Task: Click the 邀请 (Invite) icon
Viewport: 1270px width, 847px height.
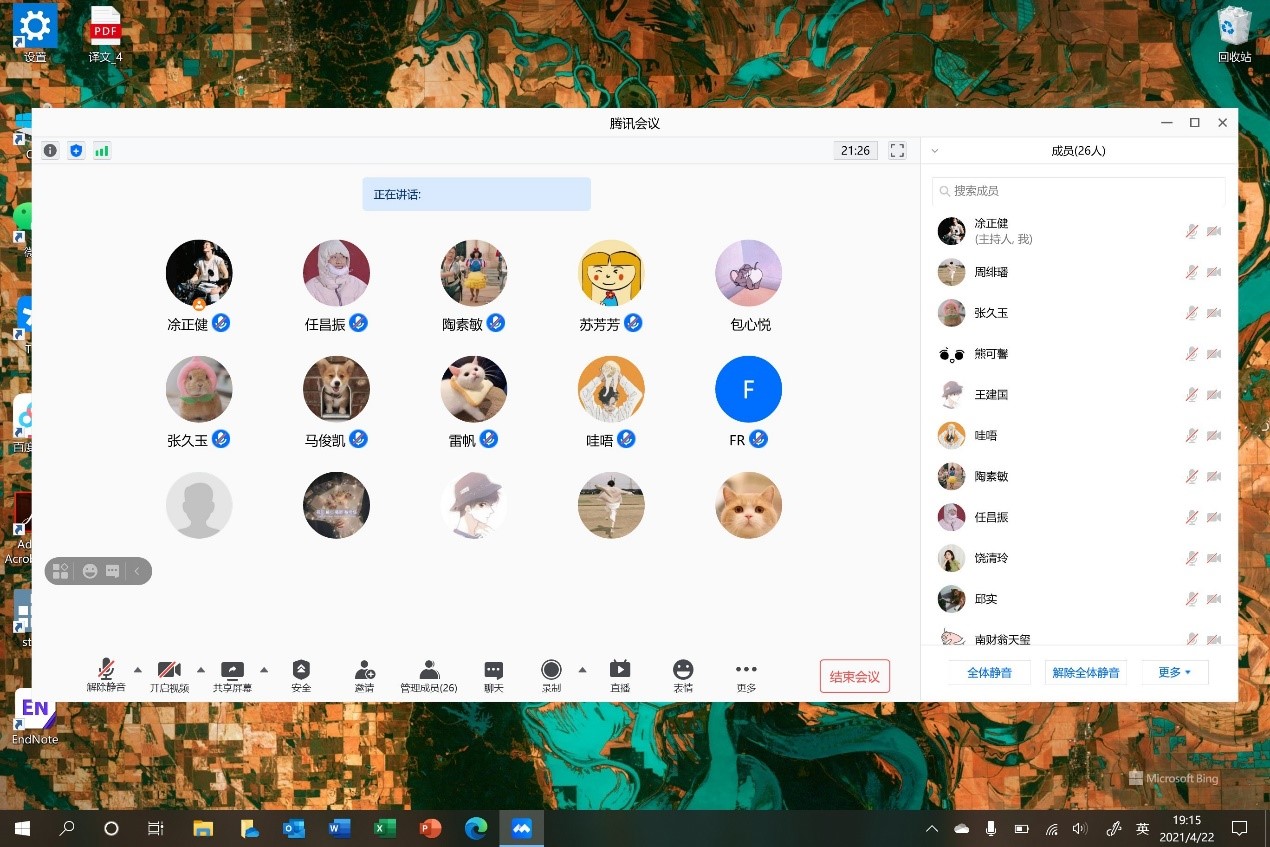Action: tap(364, 671)
